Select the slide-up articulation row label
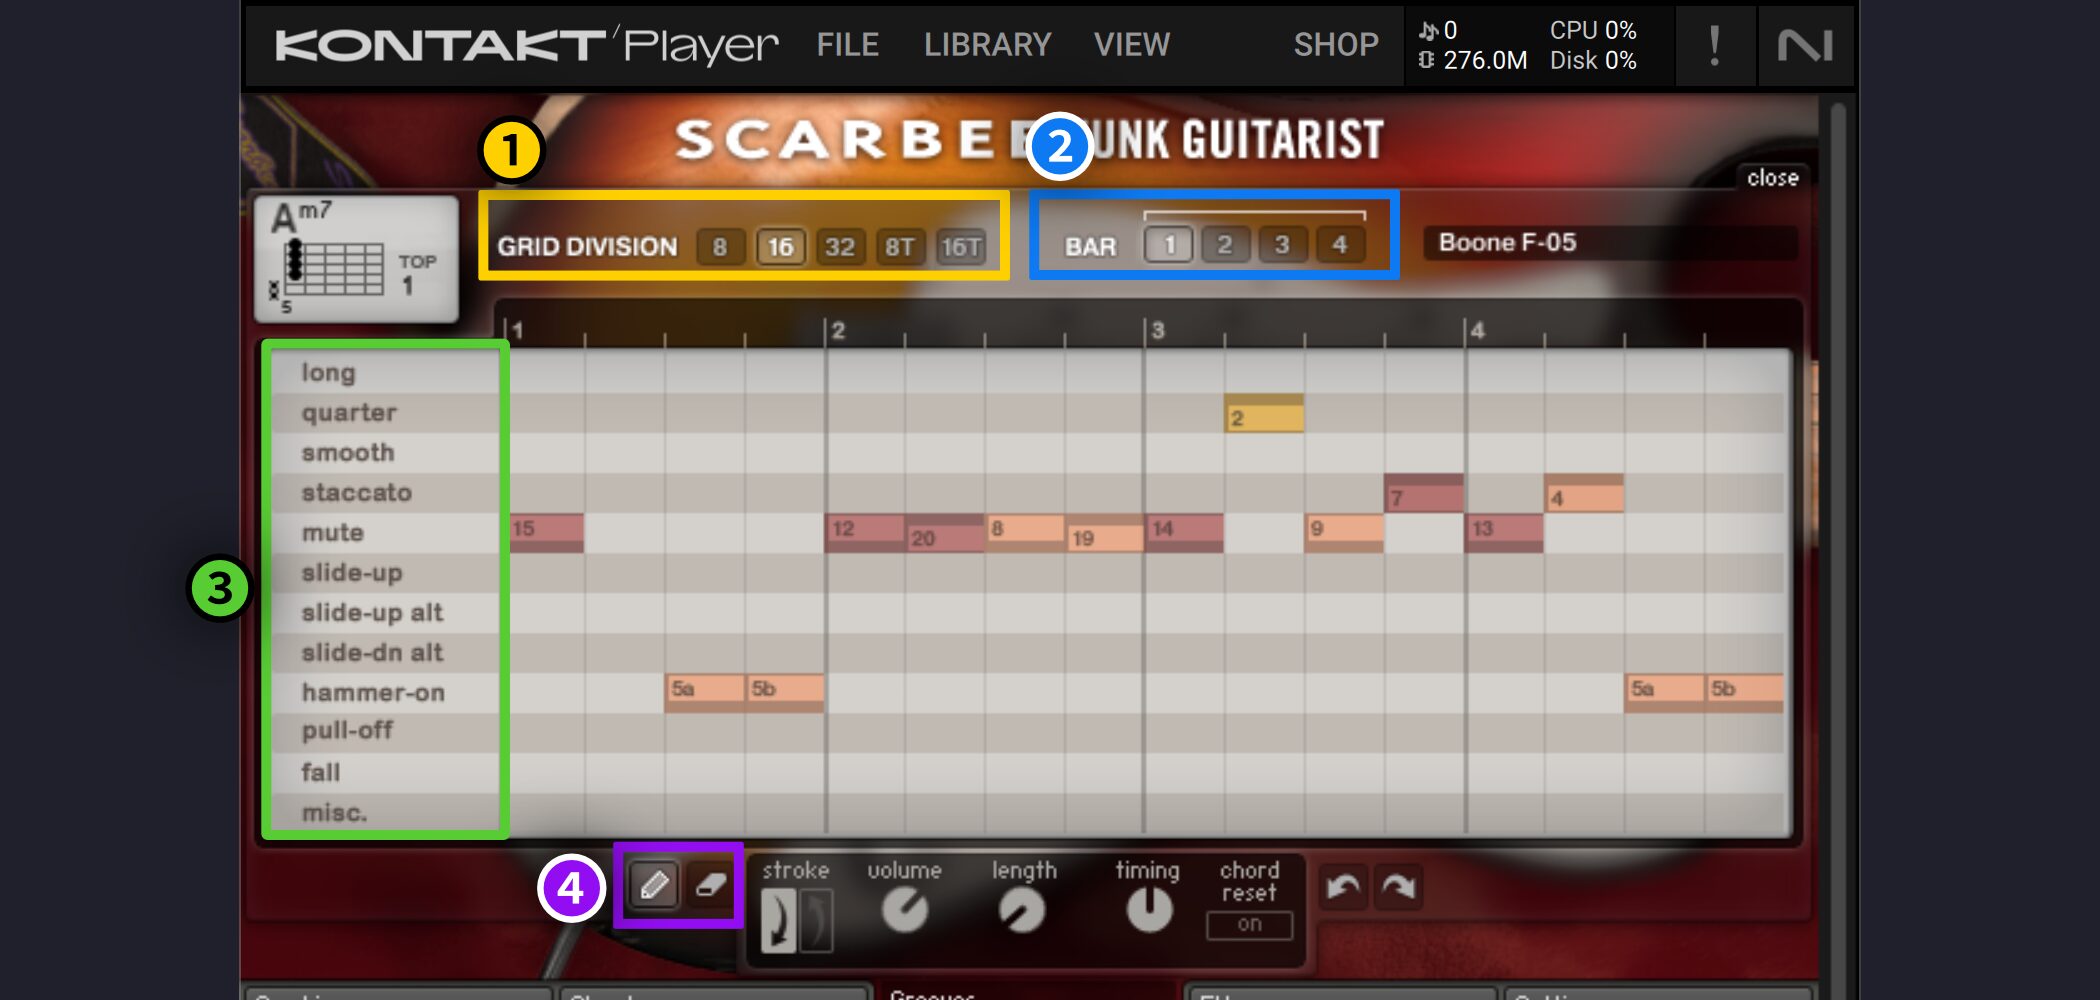This screenshot has height=1000, width=2100. pyautogui.click(x=352, y=573)
